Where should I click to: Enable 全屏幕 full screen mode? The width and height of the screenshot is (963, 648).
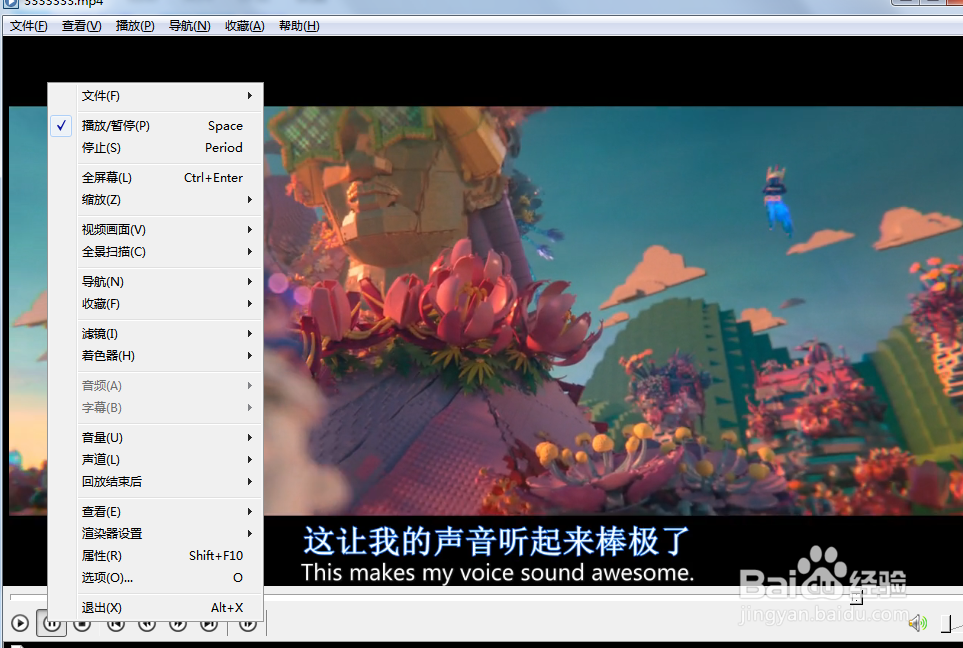107,177
